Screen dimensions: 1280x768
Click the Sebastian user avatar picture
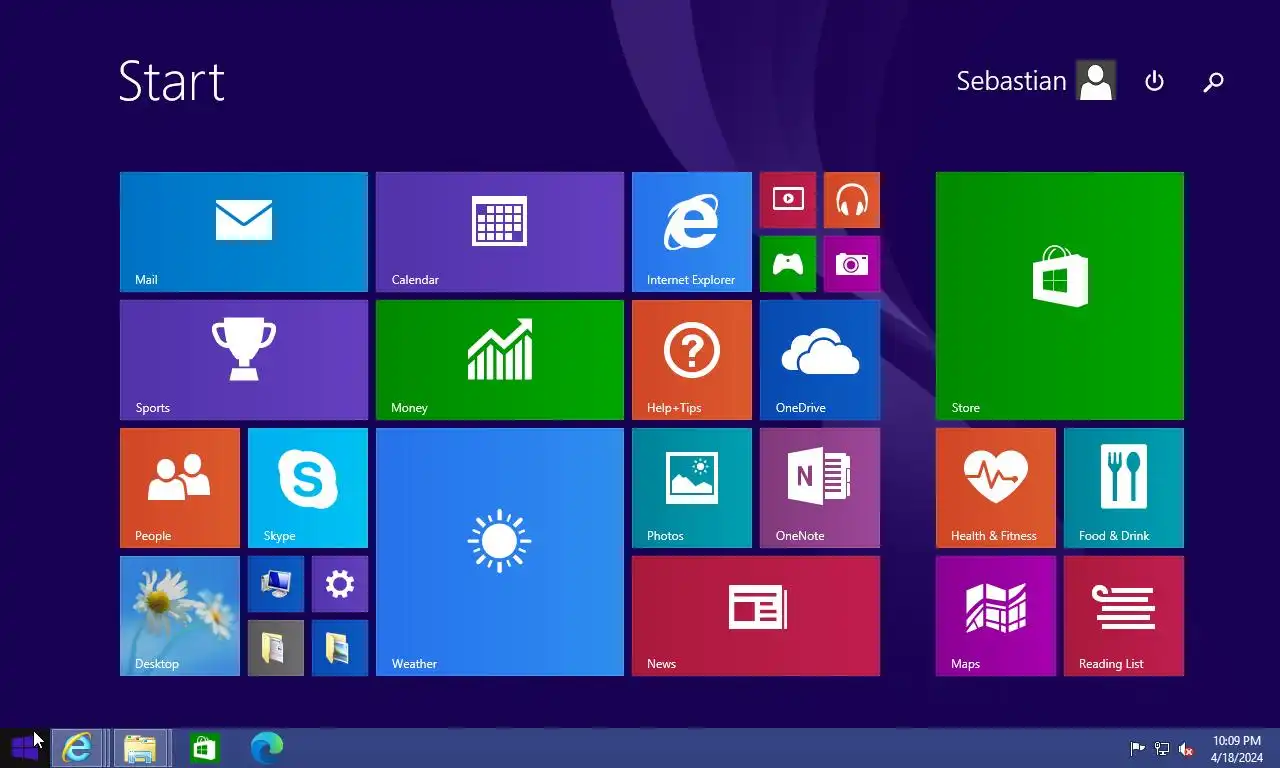coord(1096,81)
